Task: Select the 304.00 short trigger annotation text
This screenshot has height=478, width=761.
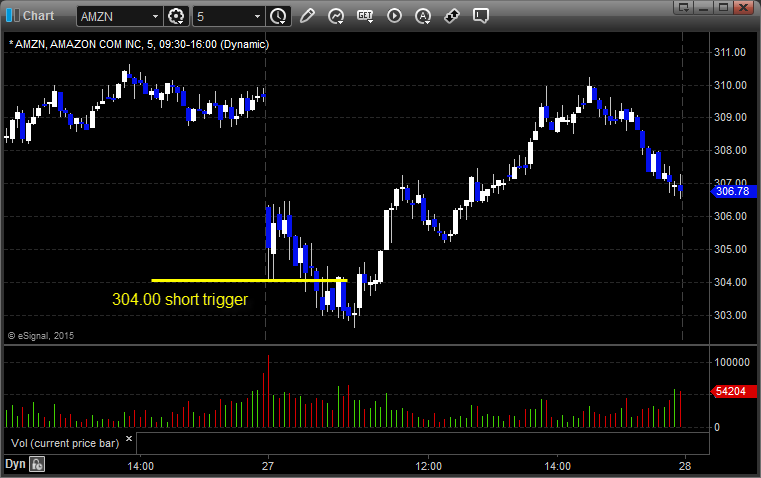Action: click(180, 299)
